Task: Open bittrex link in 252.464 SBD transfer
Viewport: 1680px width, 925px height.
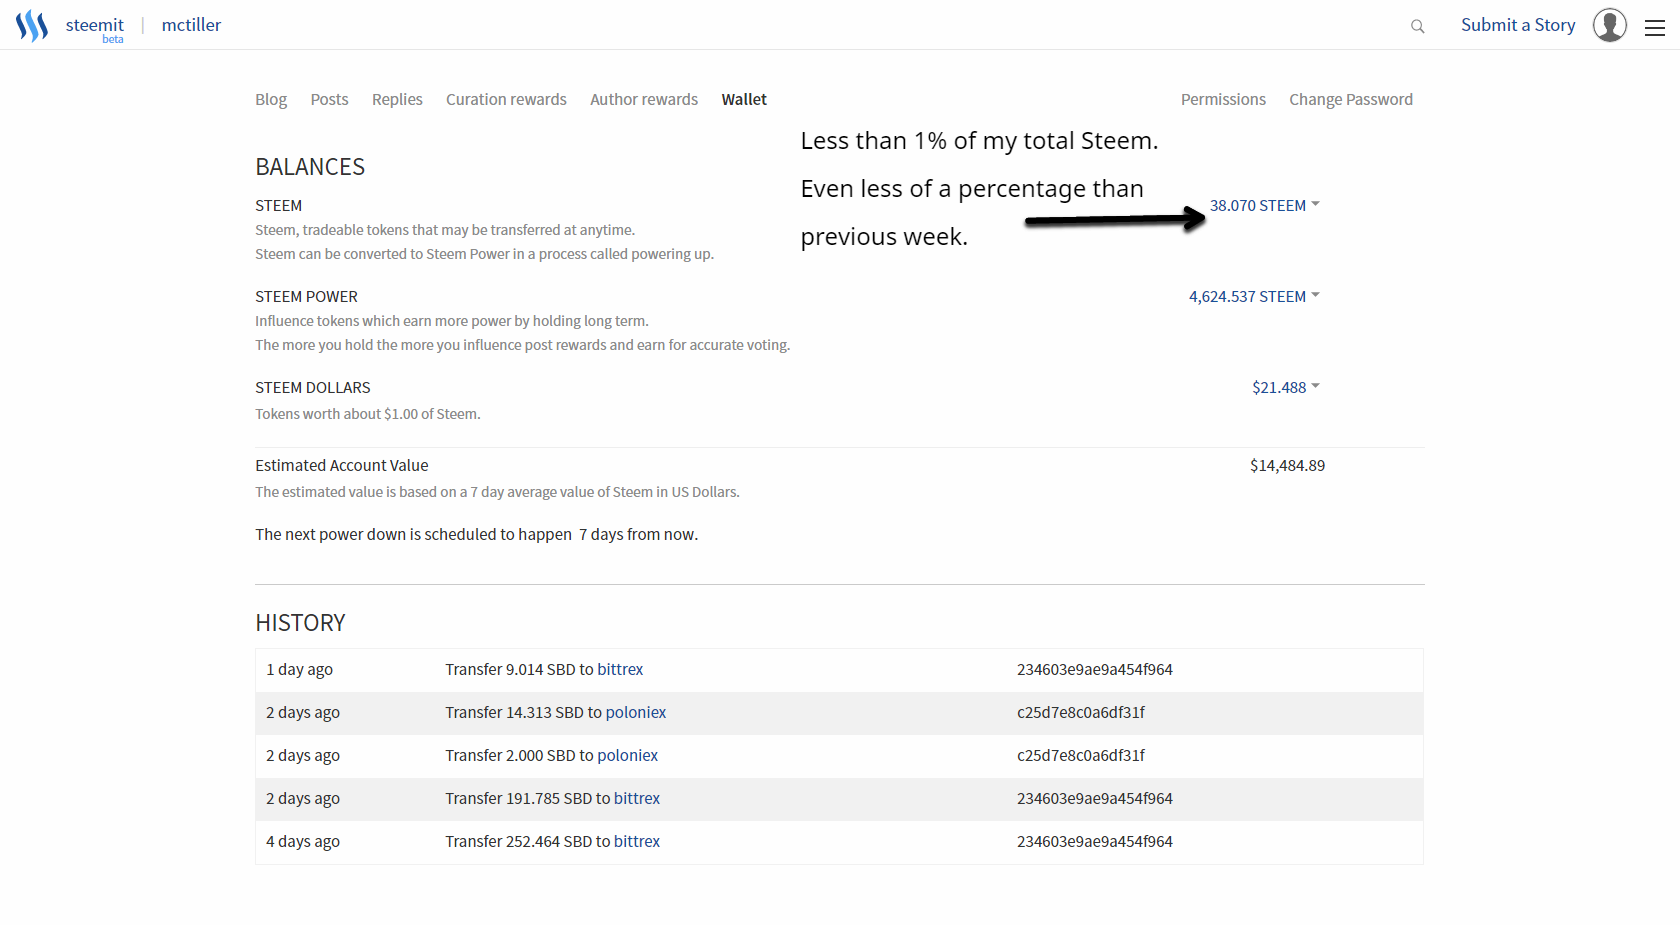Action: [x=637, y=841]
